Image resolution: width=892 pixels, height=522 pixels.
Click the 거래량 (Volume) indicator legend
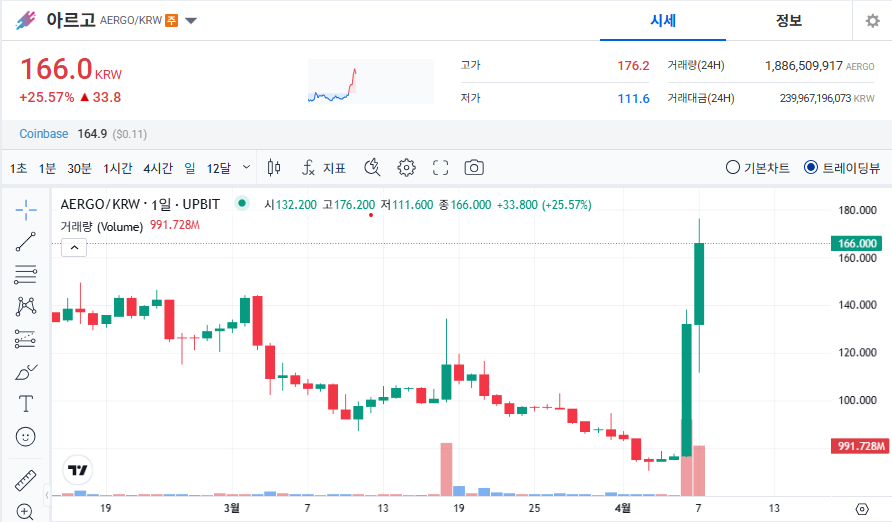coord(101,226)
